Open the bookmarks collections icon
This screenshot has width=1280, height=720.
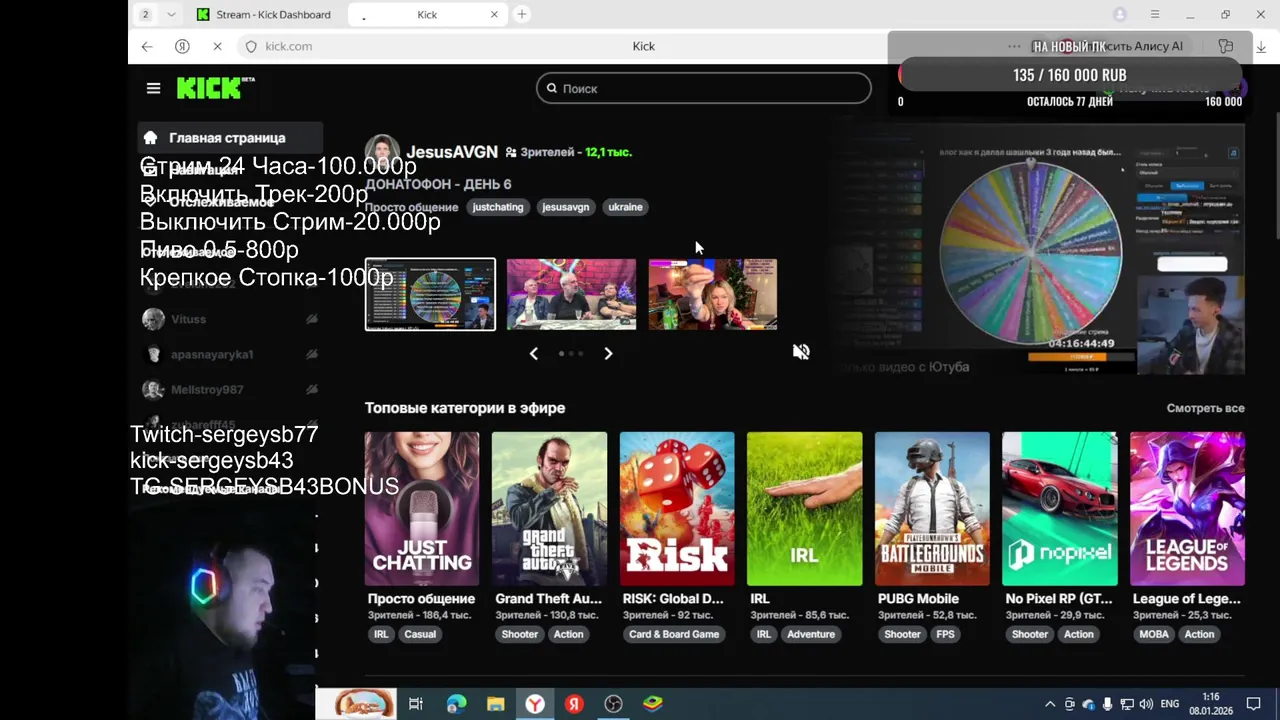[1226, 46]
